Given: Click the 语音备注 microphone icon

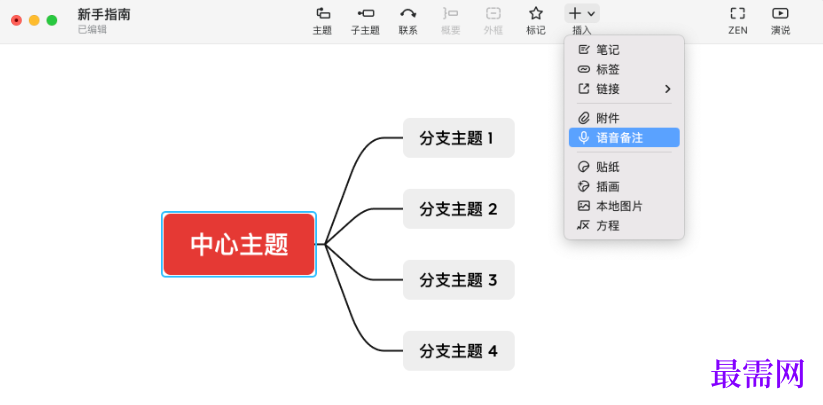Looking at the screenshot, I should point(584,137).
